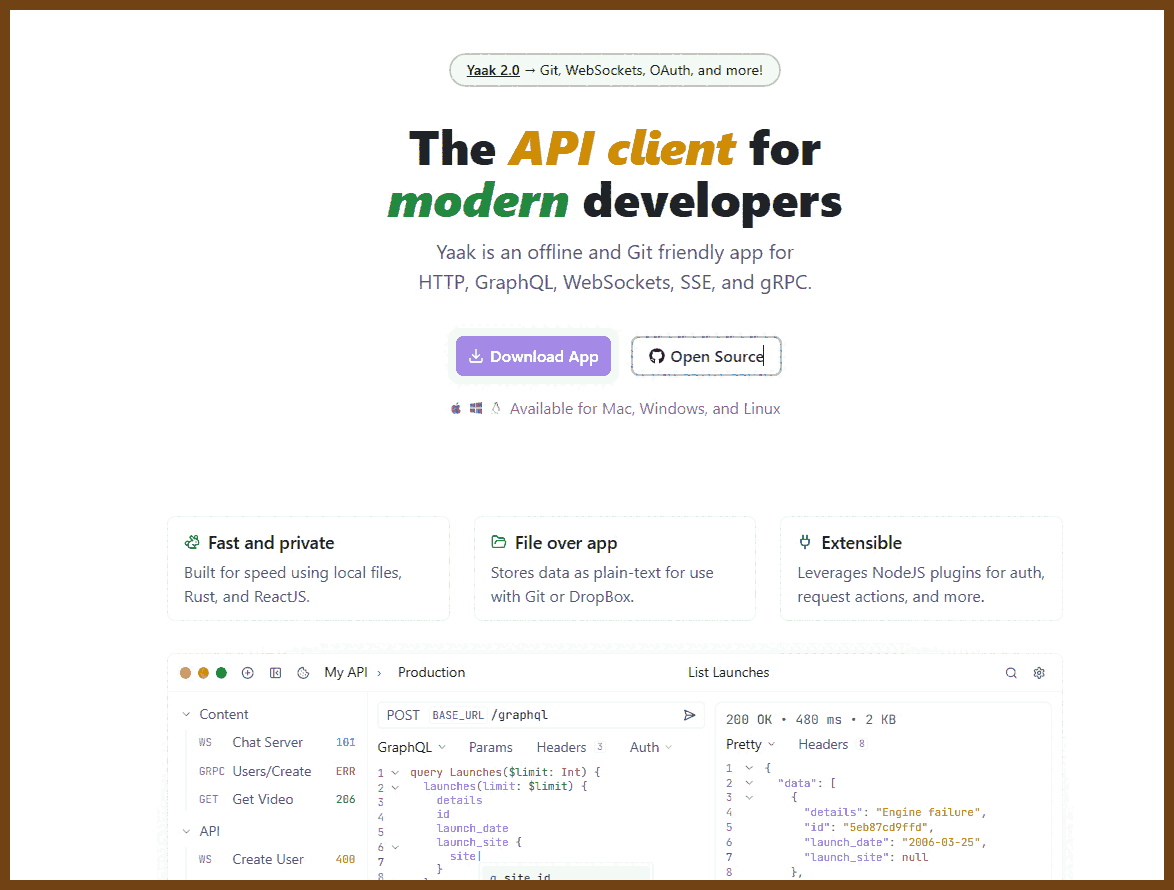Image resolution: width=1174 pixels, height=890 pixels.
Task: Click the 206 status badge on Get Video
Action: [346, 799]
